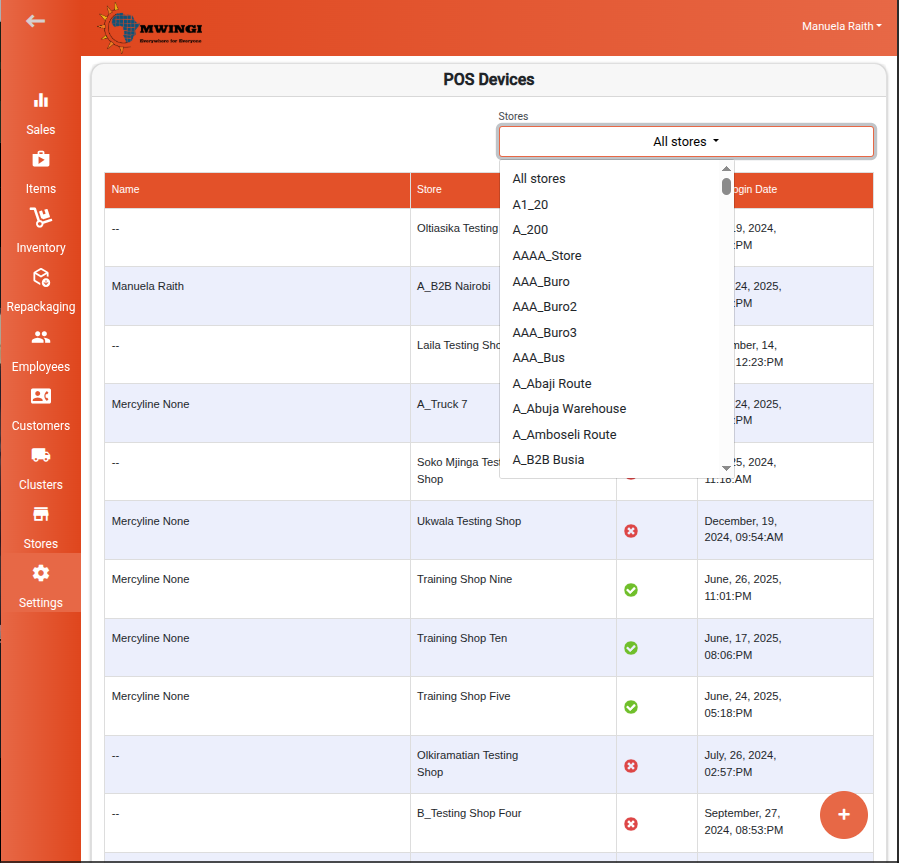
Task: Collapse the All stores dropdown
Action: click(x=686, y=142)
